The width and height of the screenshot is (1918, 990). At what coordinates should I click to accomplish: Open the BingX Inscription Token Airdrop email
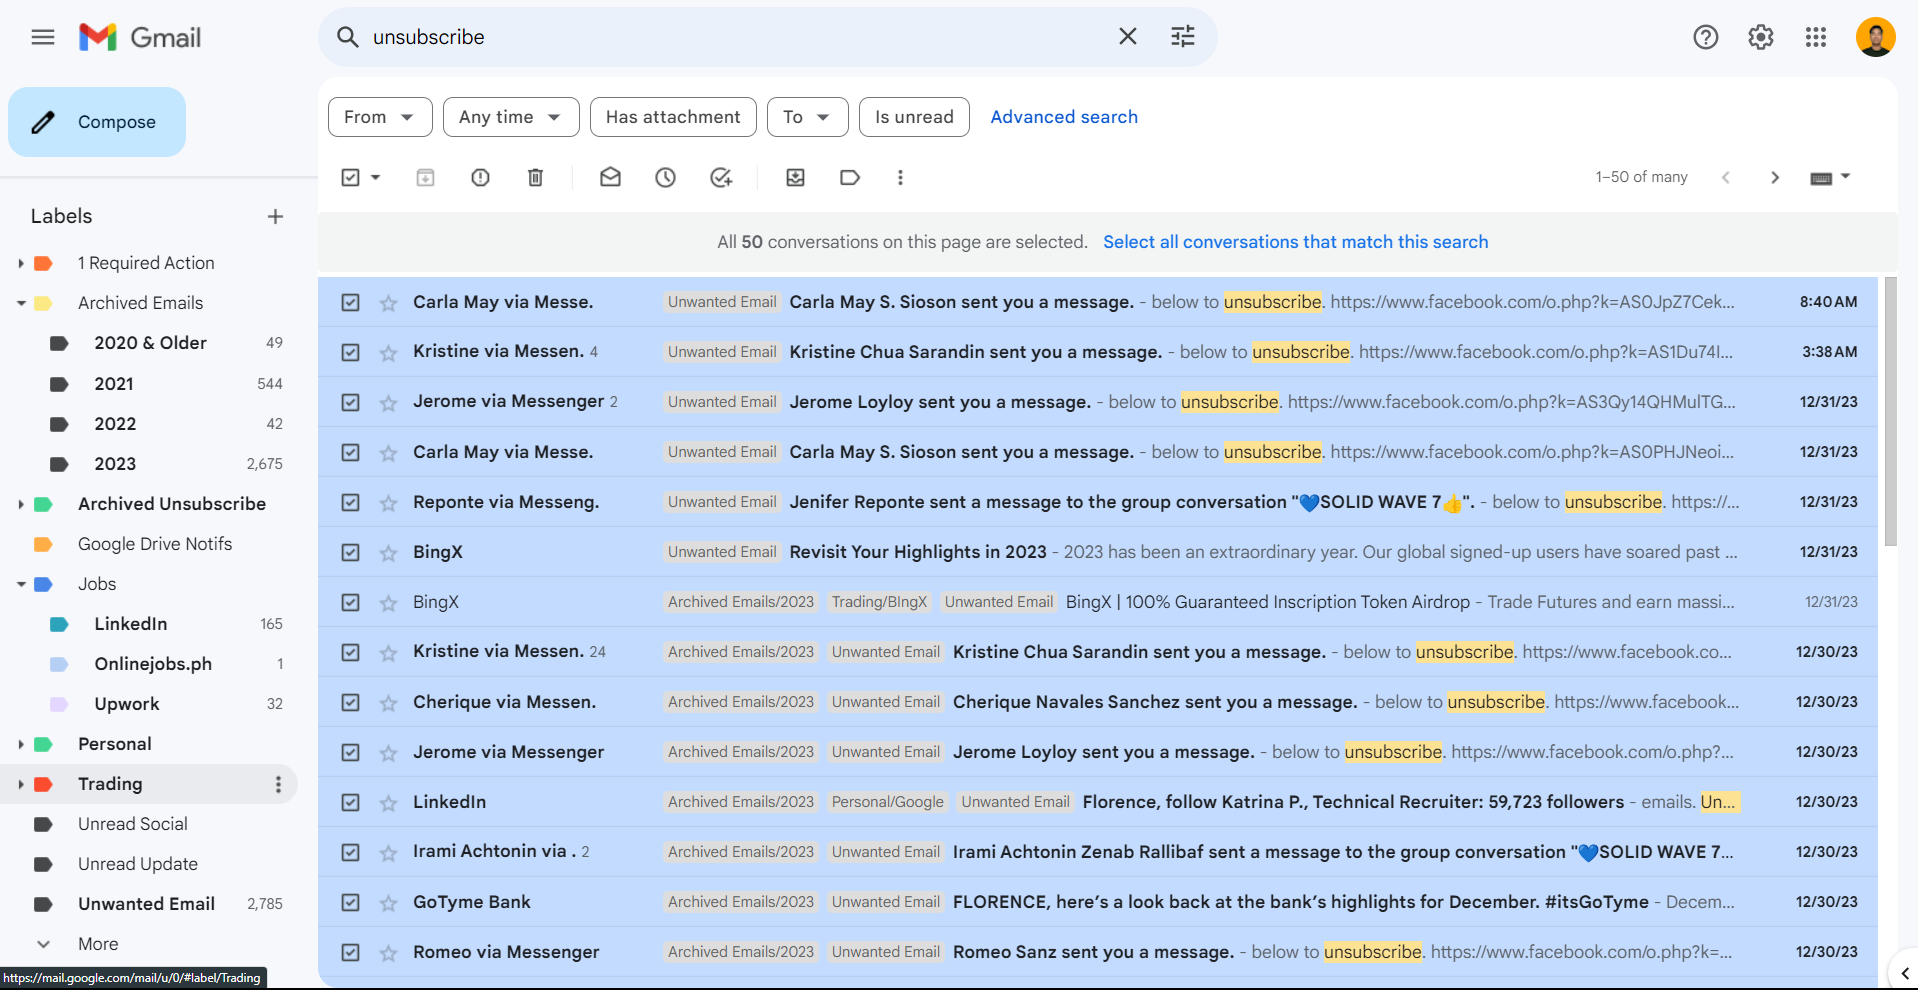coord(1097,602)
